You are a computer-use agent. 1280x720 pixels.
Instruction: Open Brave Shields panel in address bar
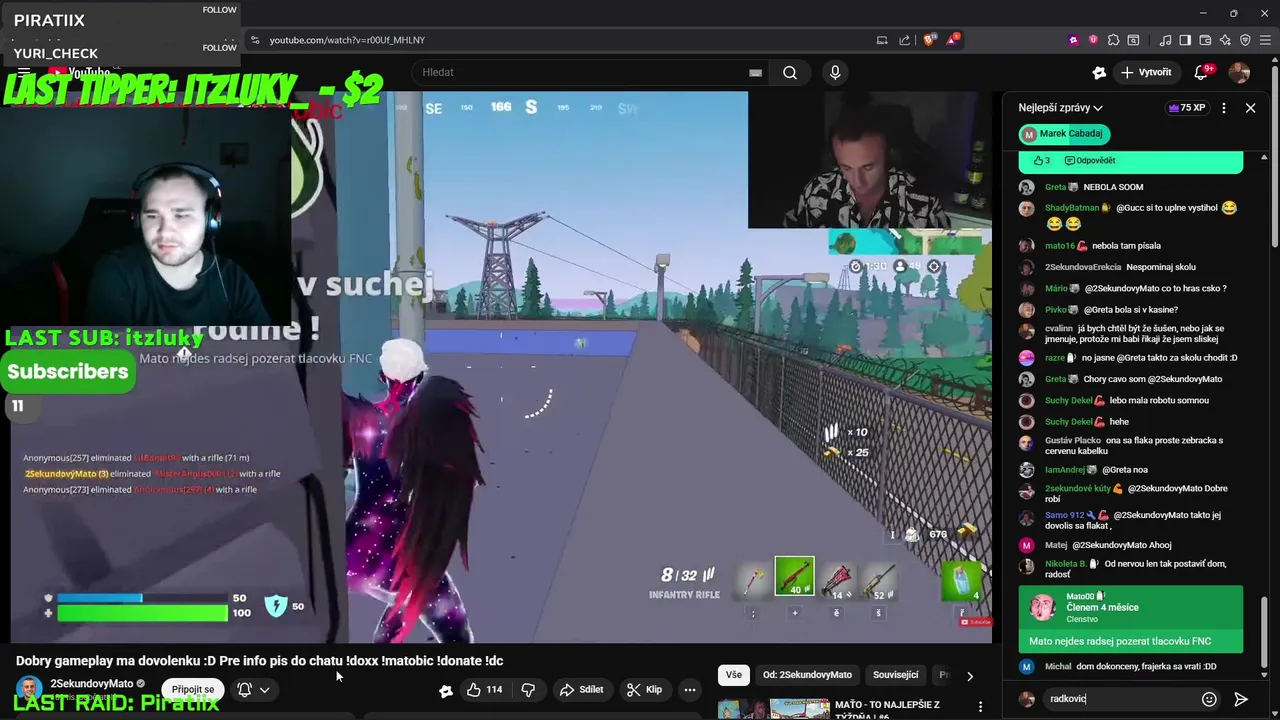929,40
